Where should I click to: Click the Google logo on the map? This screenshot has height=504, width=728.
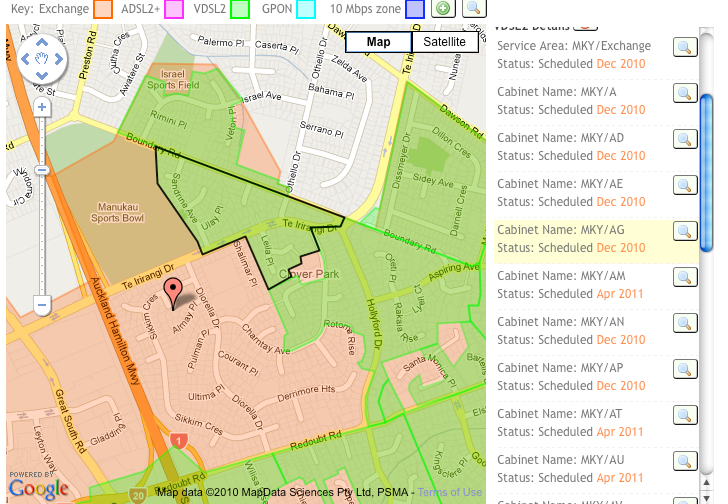(39, 489)
